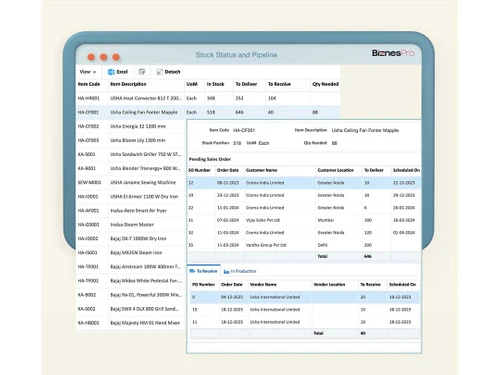Switch to the In Production tab

coord(240,271)
